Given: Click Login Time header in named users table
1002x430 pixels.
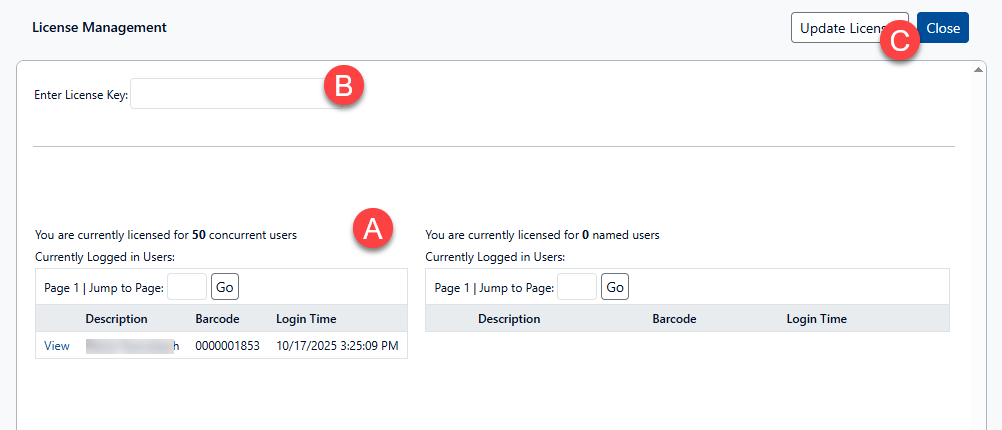Looking at the screenshot, I should point(816,319).
